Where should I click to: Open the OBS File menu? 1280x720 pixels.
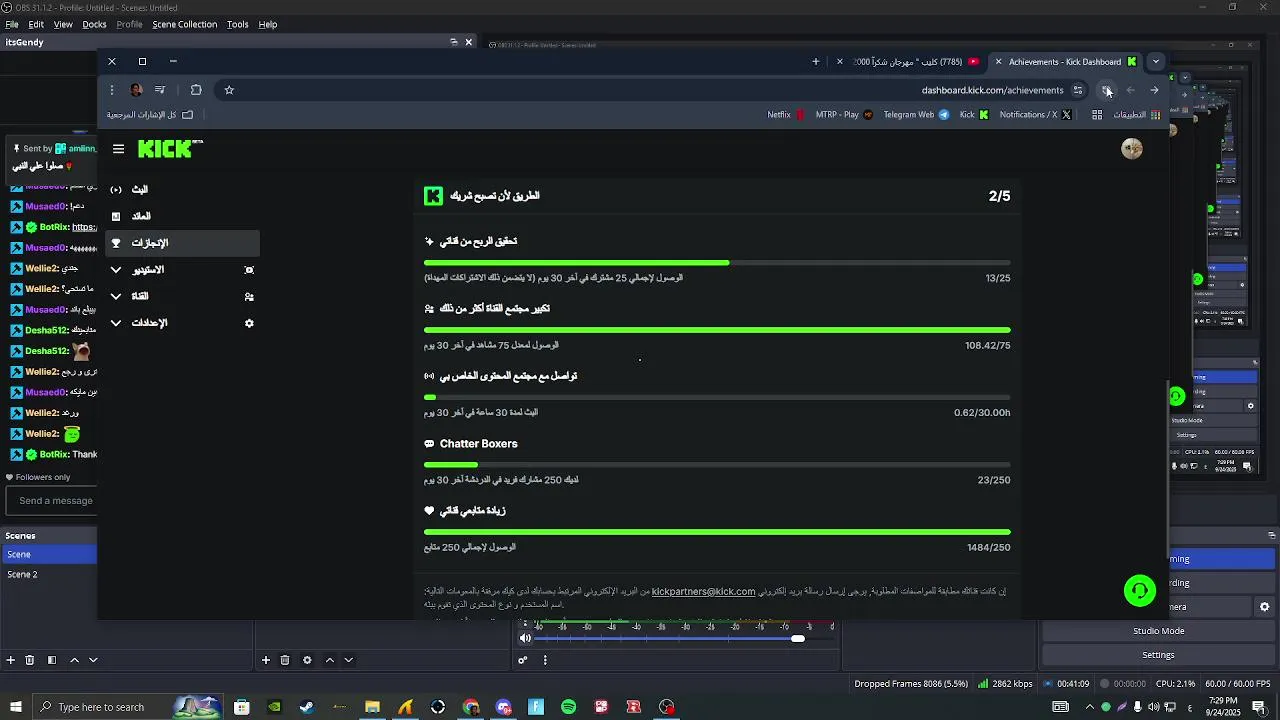tap(12, 24)
